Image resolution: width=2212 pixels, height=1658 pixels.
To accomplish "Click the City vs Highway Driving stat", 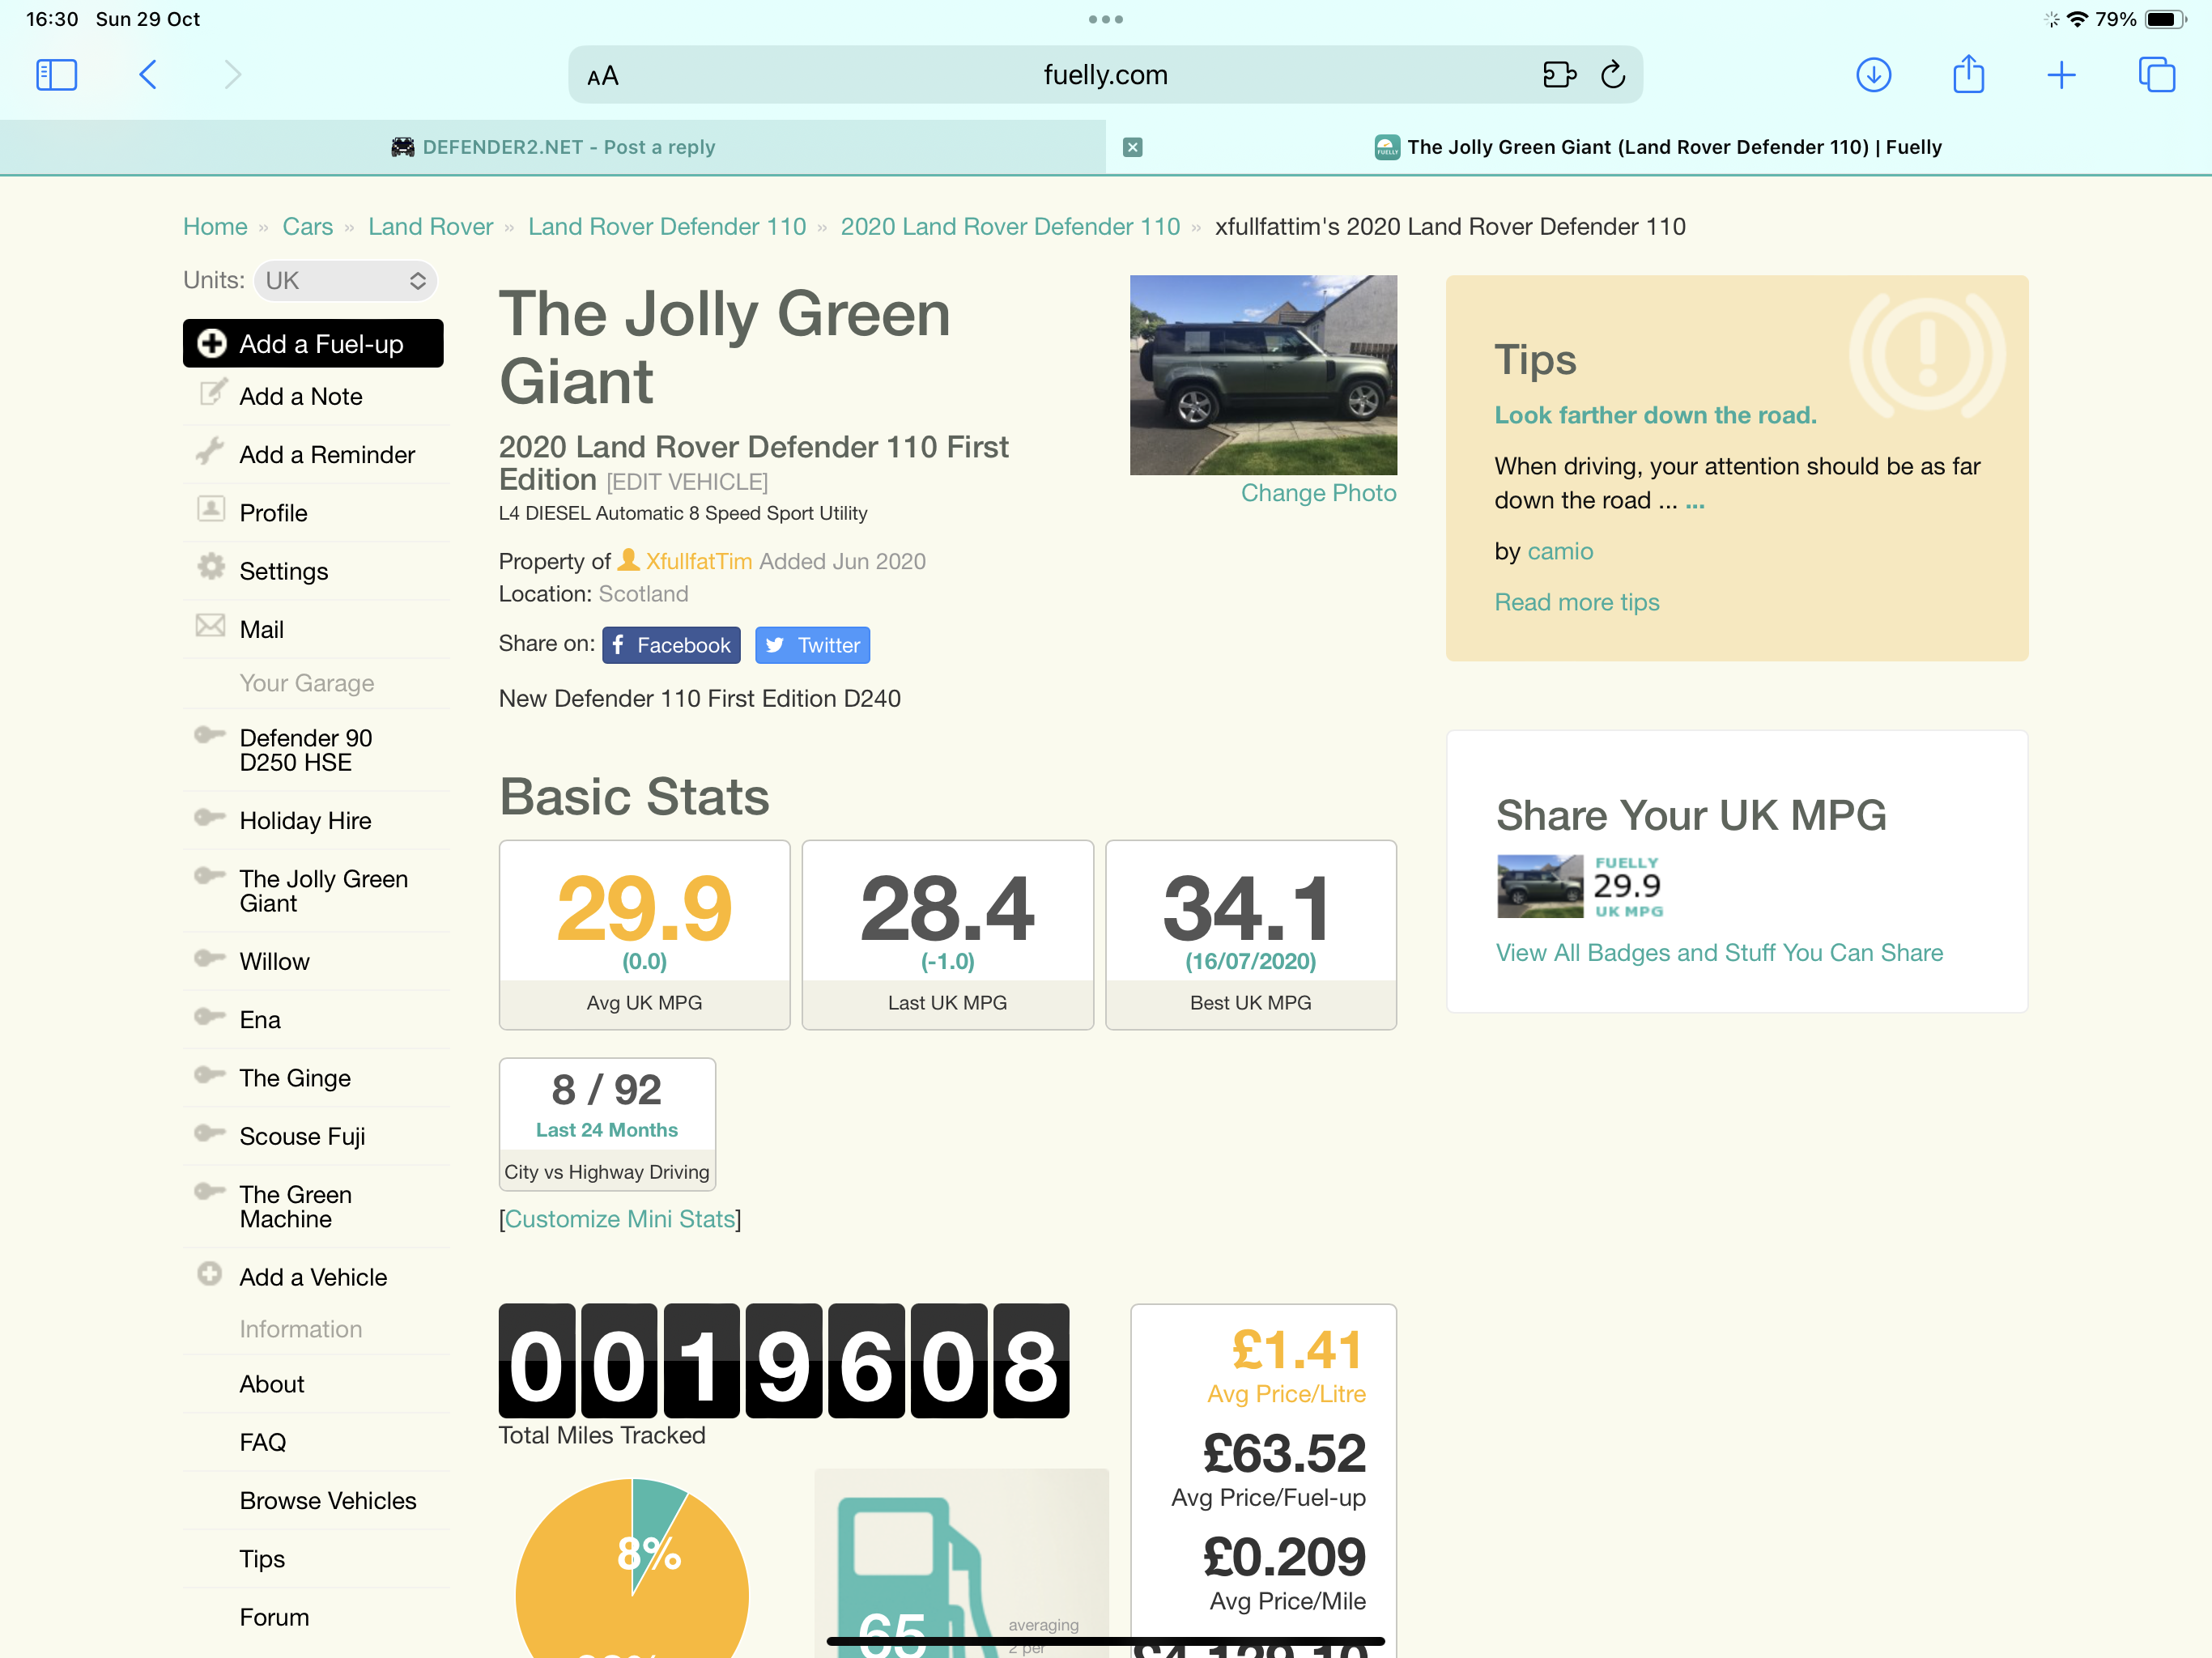I will tap(607, 1124).
